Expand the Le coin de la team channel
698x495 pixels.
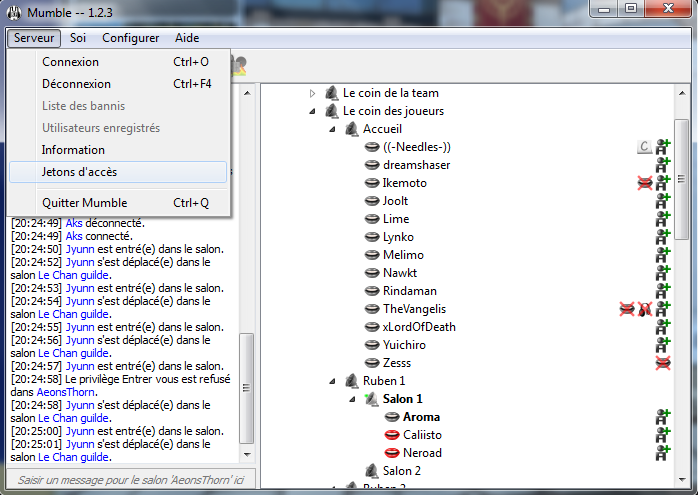coord(312,93)
